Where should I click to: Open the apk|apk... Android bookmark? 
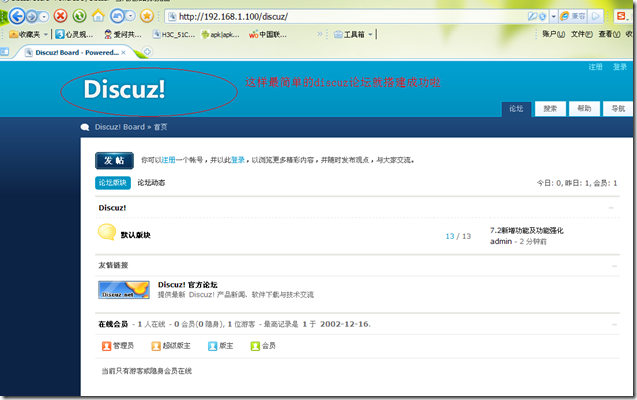pos(220,35)
